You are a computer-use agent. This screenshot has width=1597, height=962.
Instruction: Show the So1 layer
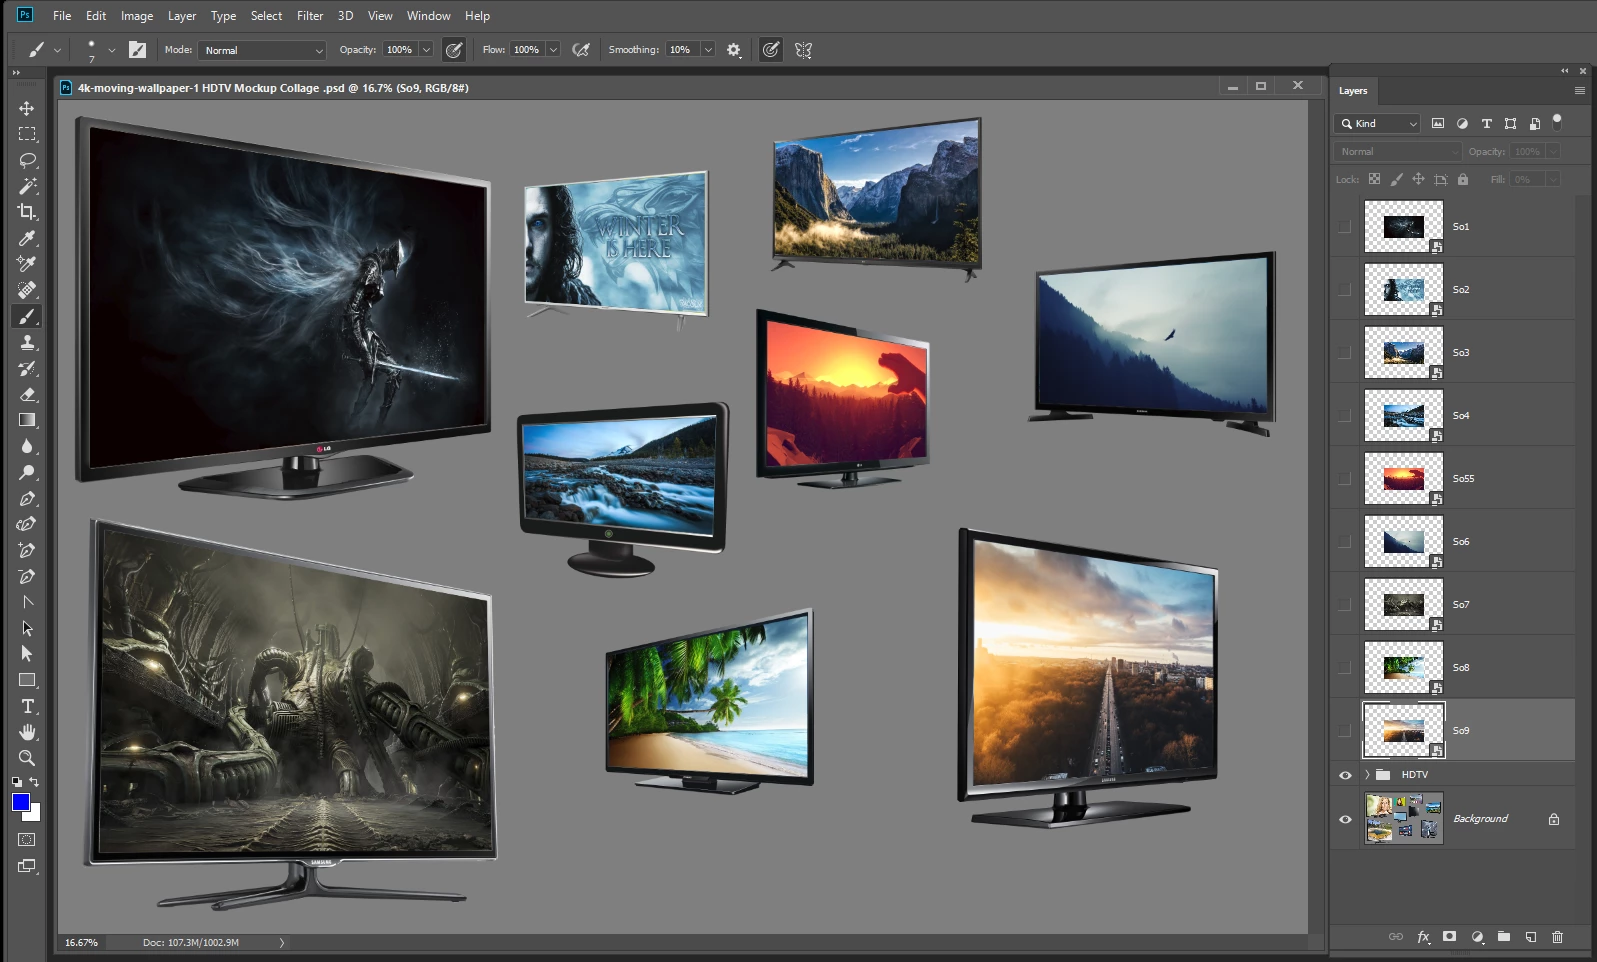(x=1345, y=227)
